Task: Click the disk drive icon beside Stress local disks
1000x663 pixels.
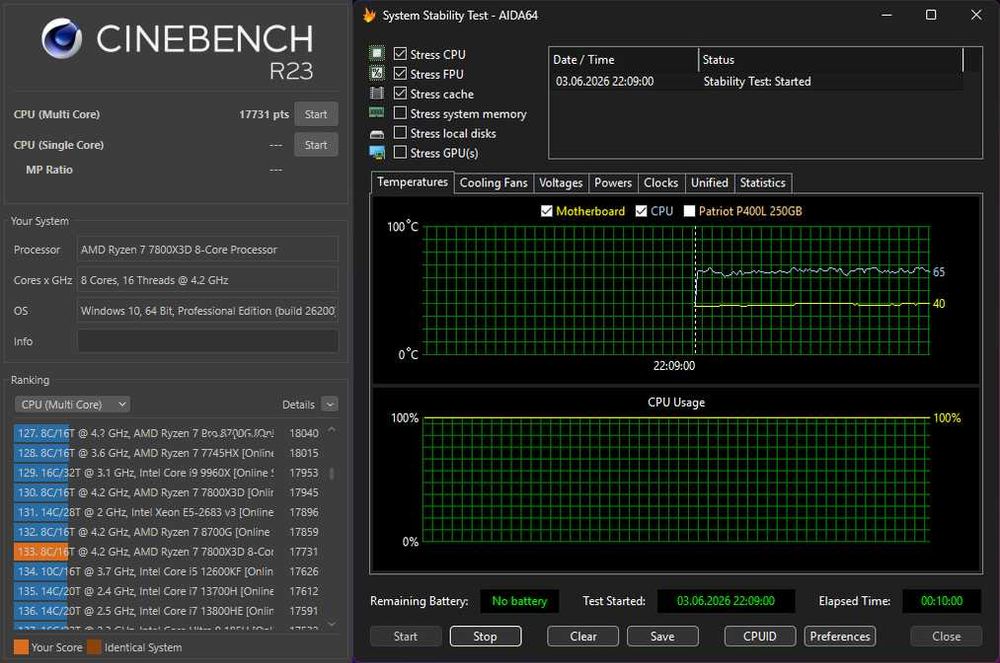Action: click(377, 134)
